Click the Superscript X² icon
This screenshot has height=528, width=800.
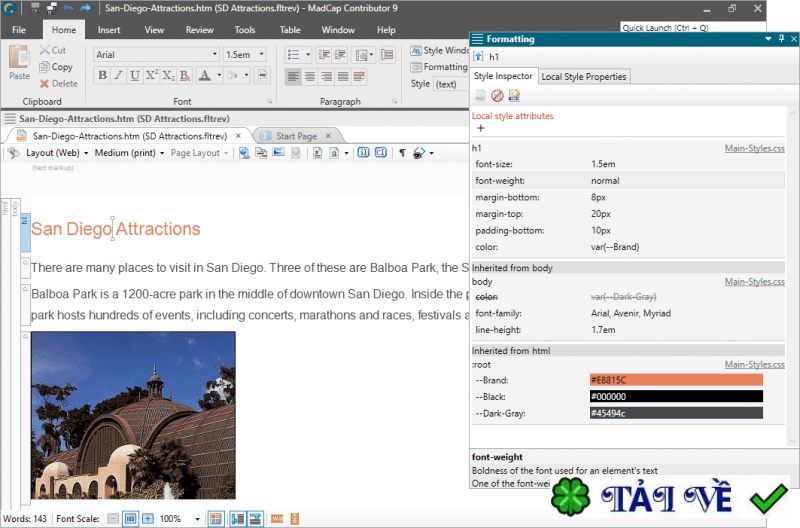point(151,75)
